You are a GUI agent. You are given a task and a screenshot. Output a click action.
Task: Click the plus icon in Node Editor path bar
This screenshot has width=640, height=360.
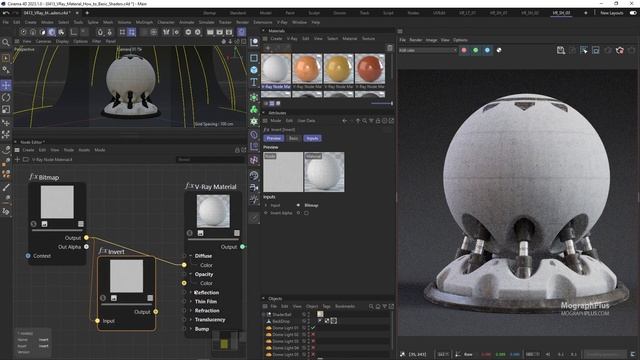[x=18, y=160]
